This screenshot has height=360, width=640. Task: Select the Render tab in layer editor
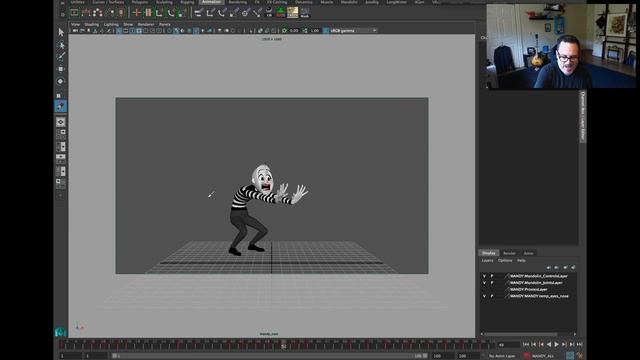(x=509, y=253)
